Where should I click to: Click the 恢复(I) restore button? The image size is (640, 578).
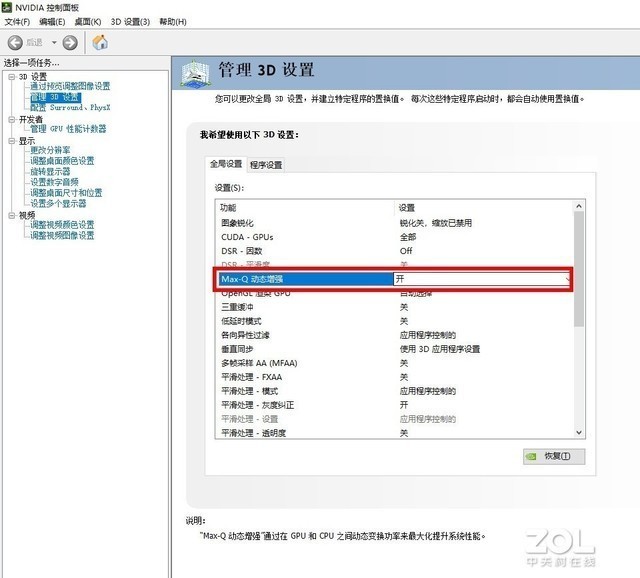coord(554,456)
